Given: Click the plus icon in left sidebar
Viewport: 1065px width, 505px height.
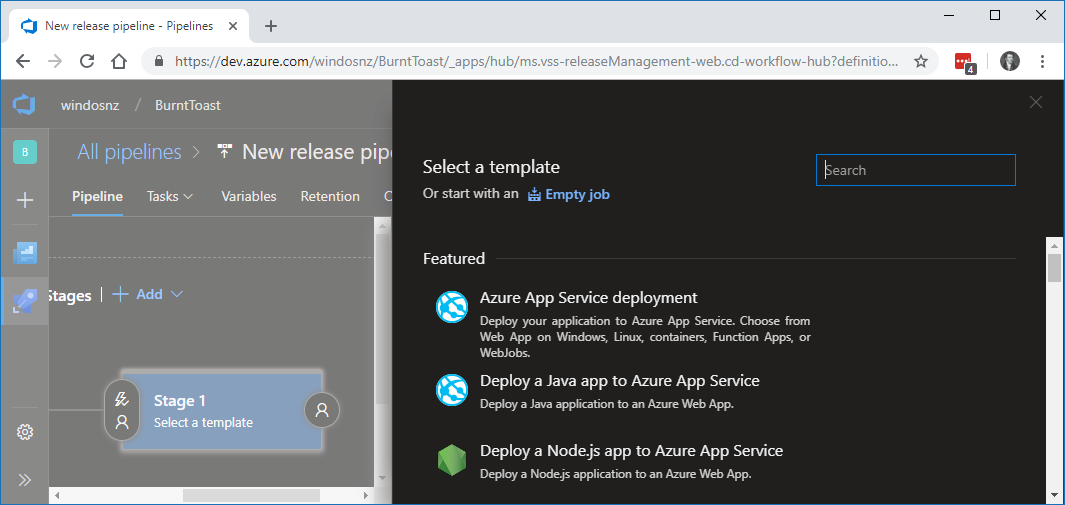Looking at the screenshot, I should 24,200.
